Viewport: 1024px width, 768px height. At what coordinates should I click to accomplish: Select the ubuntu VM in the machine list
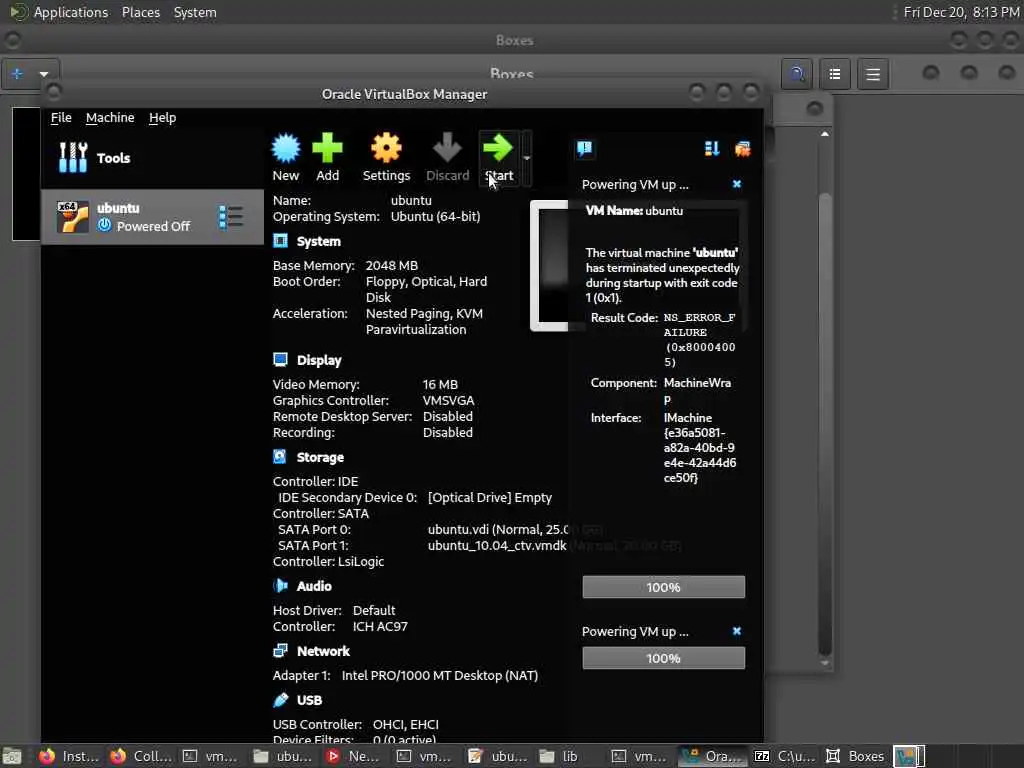pos(152,217)
